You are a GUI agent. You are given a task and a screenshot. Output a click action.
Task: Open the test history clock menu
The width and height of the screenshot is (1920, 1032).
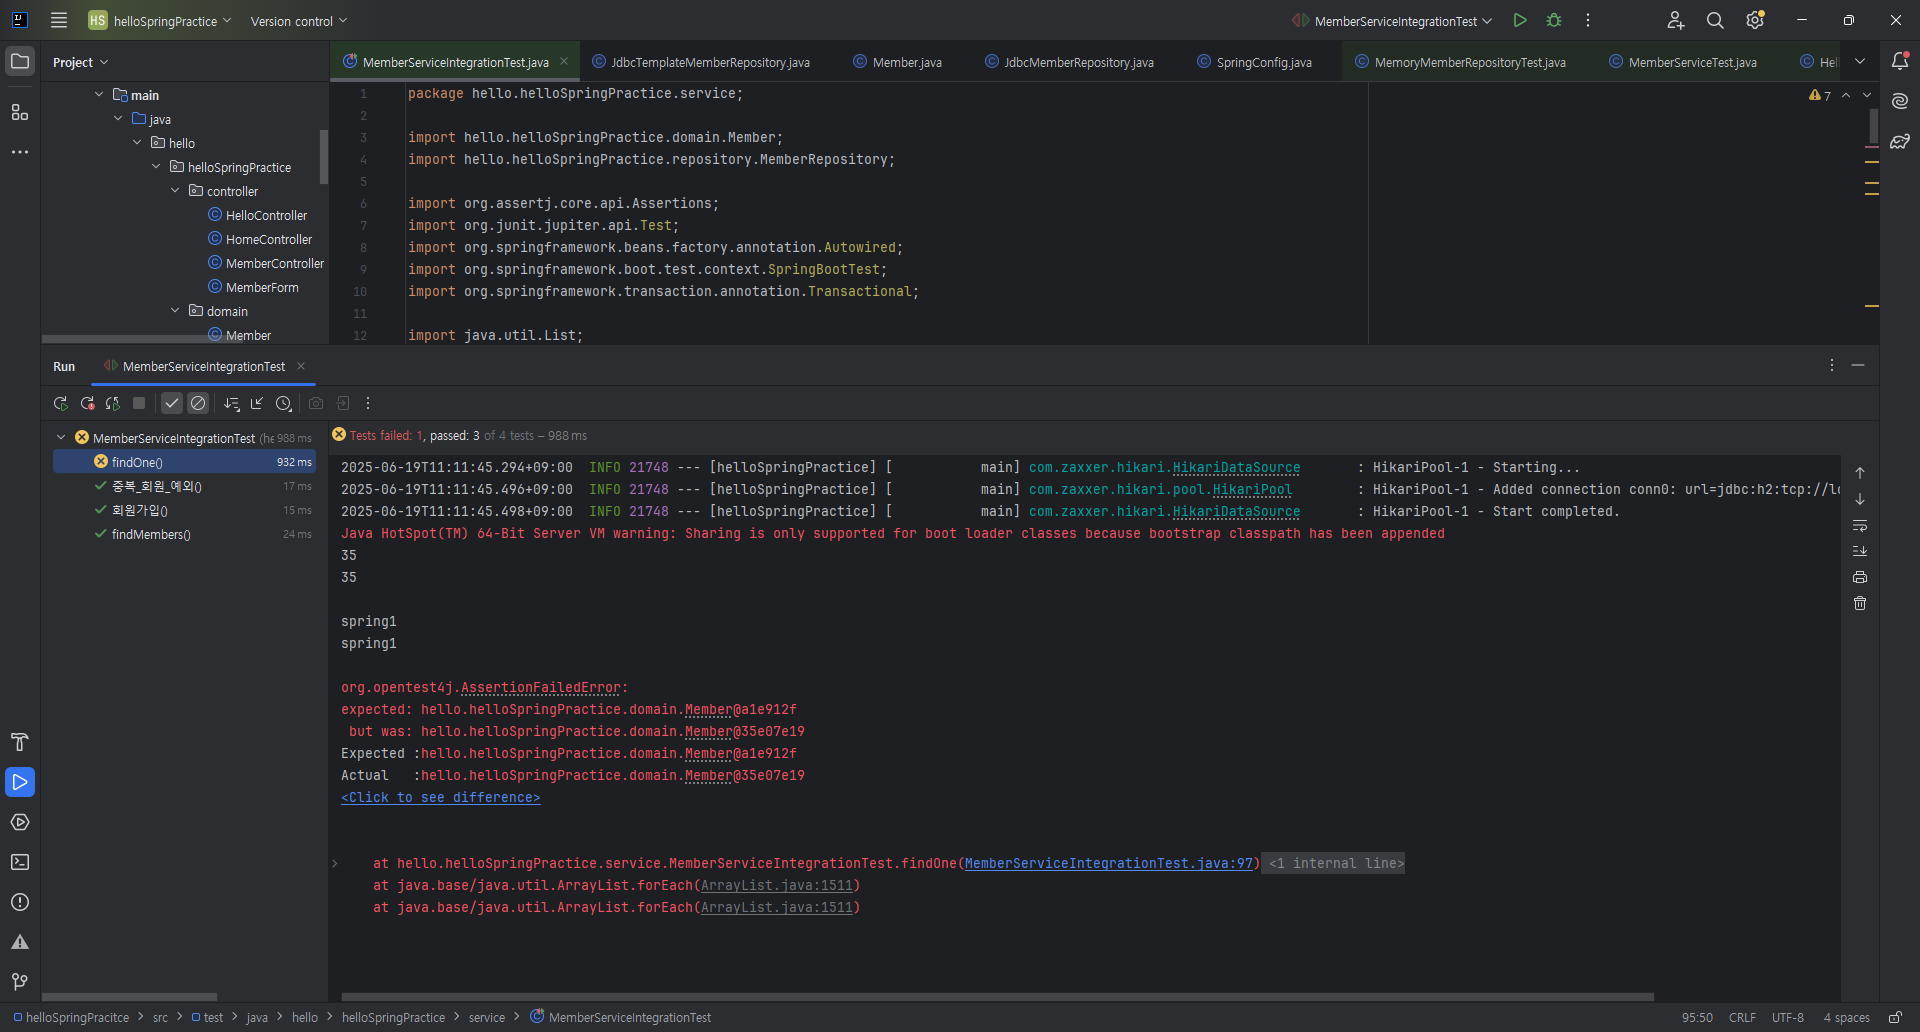(x=284, y=403)
